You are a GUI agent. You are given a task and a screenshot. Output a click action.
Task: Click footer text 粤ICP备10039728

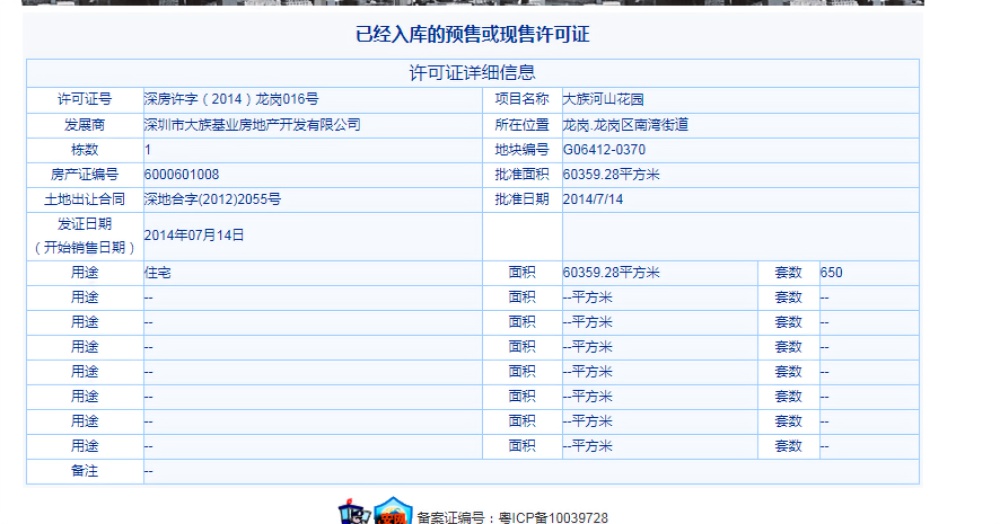(553, 517)
